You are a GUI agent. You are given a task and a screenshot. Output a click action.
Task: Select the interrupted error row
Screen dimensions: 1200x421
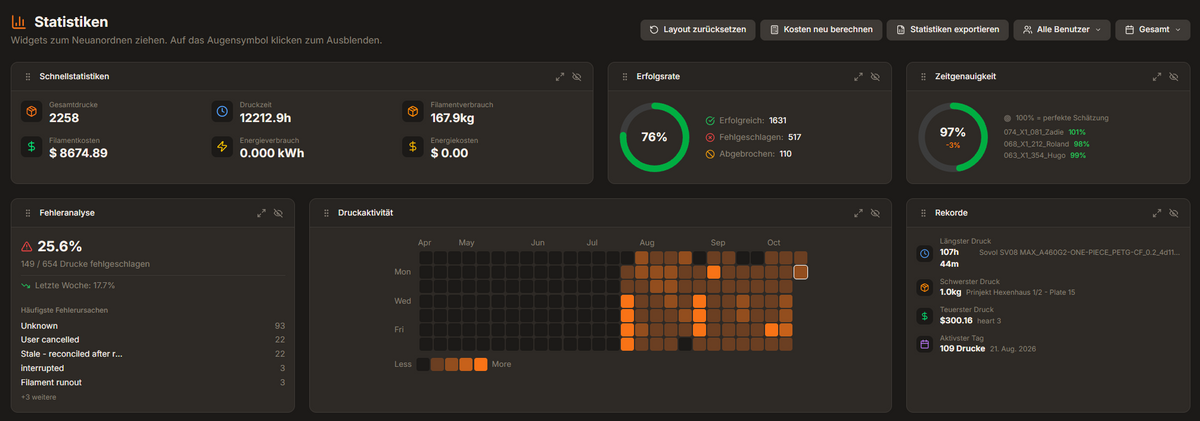click(153, 368)
